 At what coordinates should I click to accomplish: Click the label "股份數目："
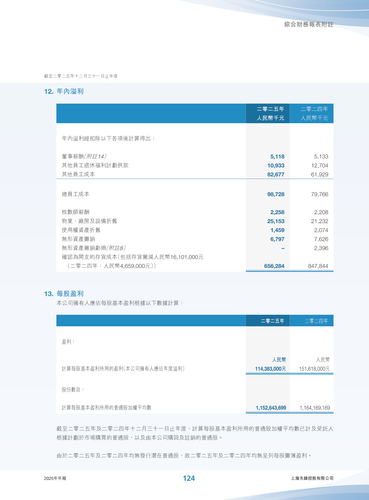click(x=73, y=389)
